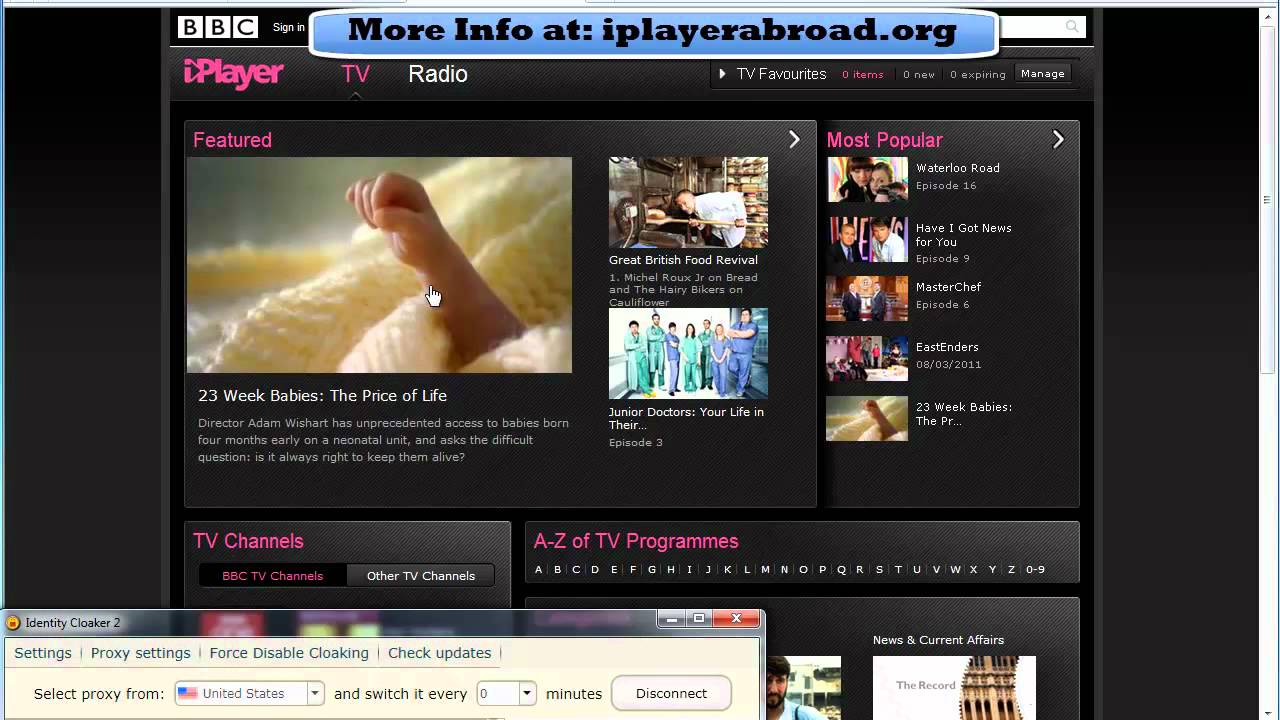Select letter Z in A-Z list
The height and width of the screenshot is (720, 1280).
pyautogui.click(x=1011, y=570)
